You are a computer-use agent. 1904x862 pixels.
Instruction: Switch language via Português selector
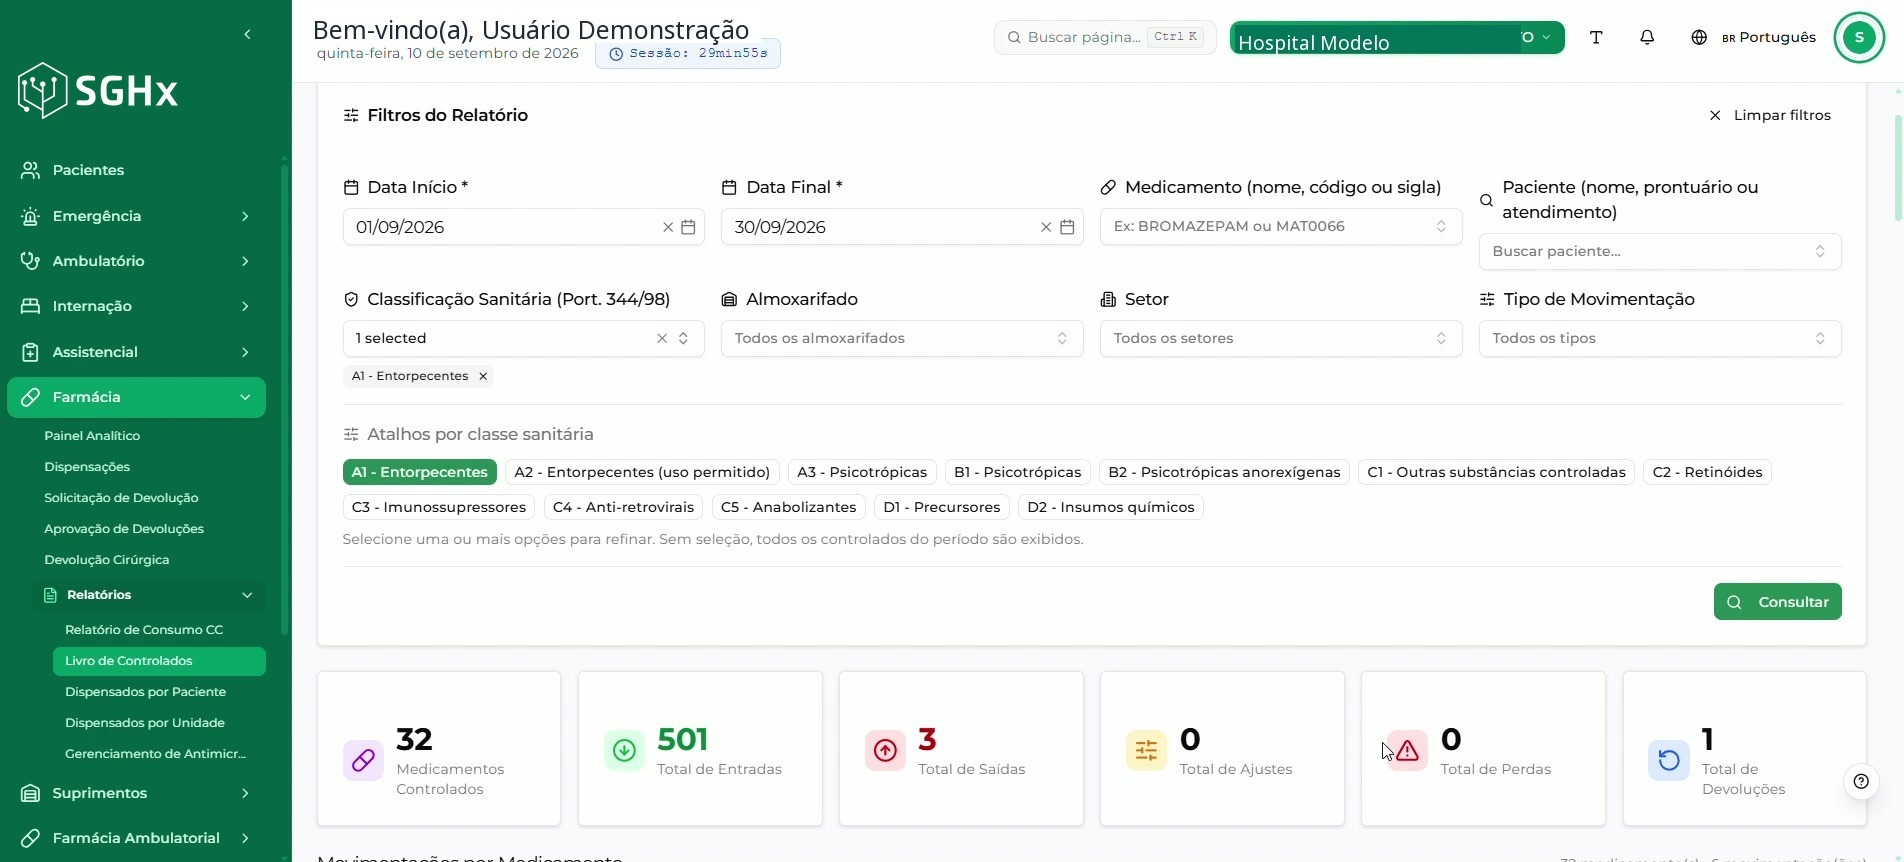pyautogui.click(x=1753, y=37)
